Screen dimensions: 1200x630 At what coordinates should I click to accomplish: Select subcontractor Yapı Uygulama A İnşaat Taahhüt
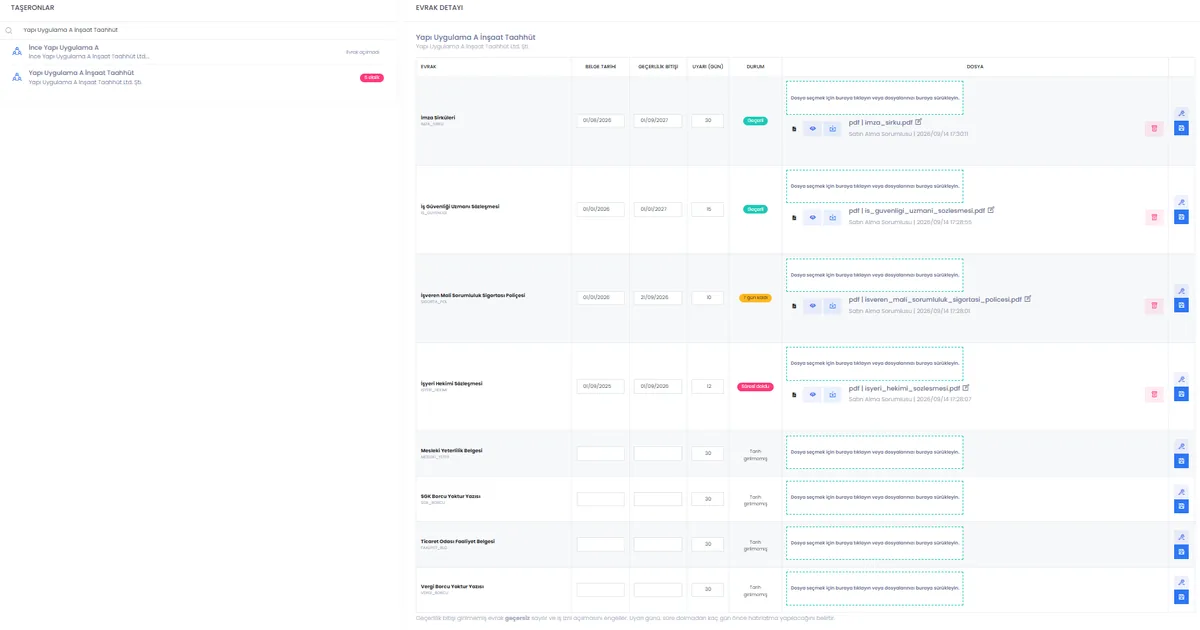(198, 77)
